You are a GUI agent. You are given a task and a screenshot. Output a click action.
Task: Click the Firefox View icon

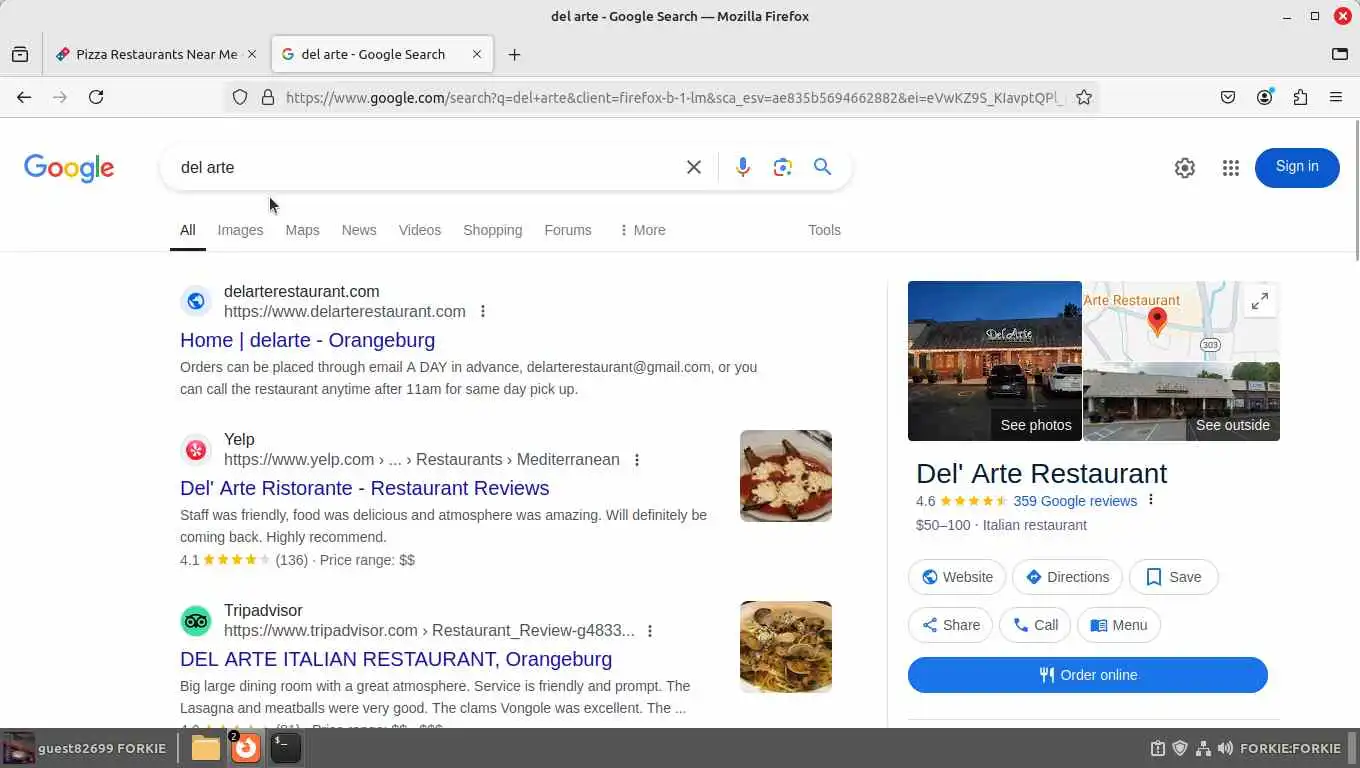20,54
